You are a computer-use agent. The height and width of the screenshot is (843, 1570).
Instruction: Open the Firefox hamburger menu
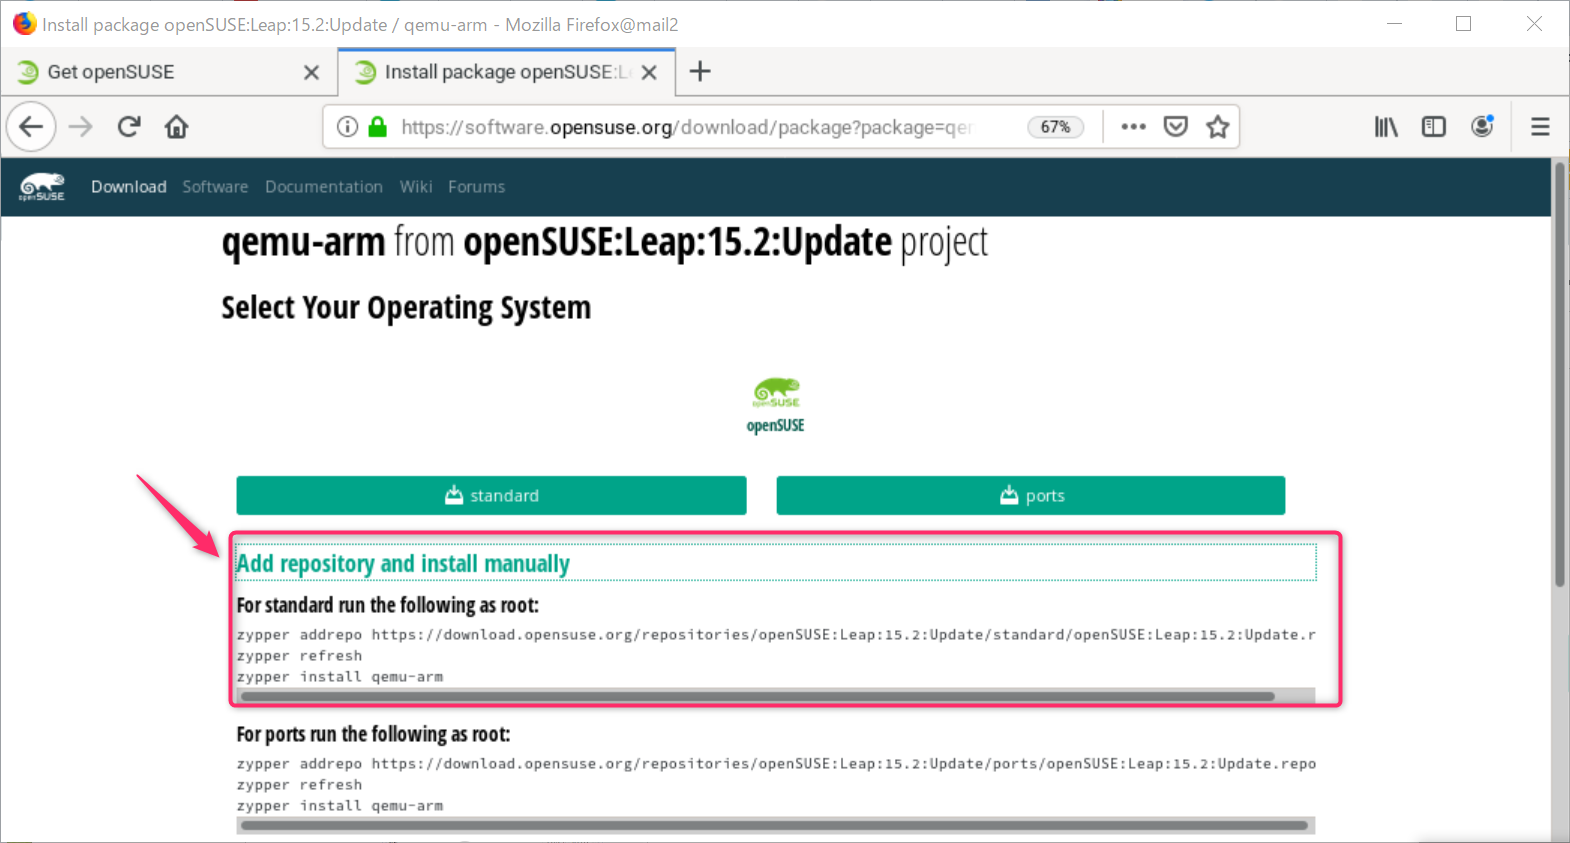[x=1540, y=127]
